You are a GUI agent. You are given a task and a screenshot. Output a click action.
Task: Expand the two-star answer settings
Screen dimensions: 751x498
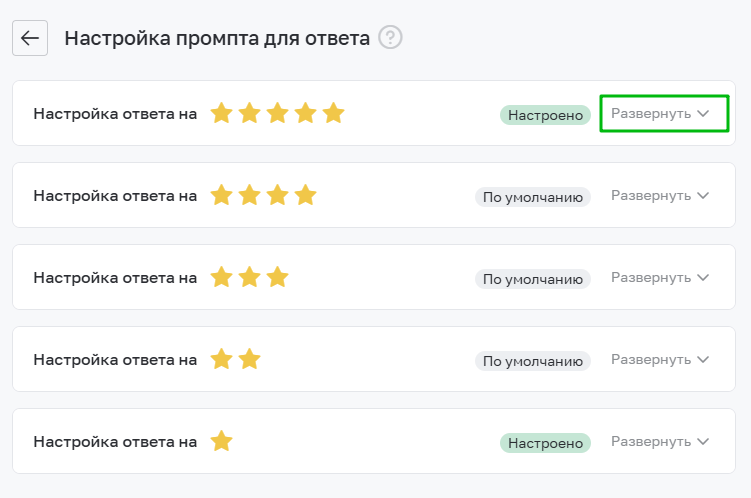tap(660, 359)
